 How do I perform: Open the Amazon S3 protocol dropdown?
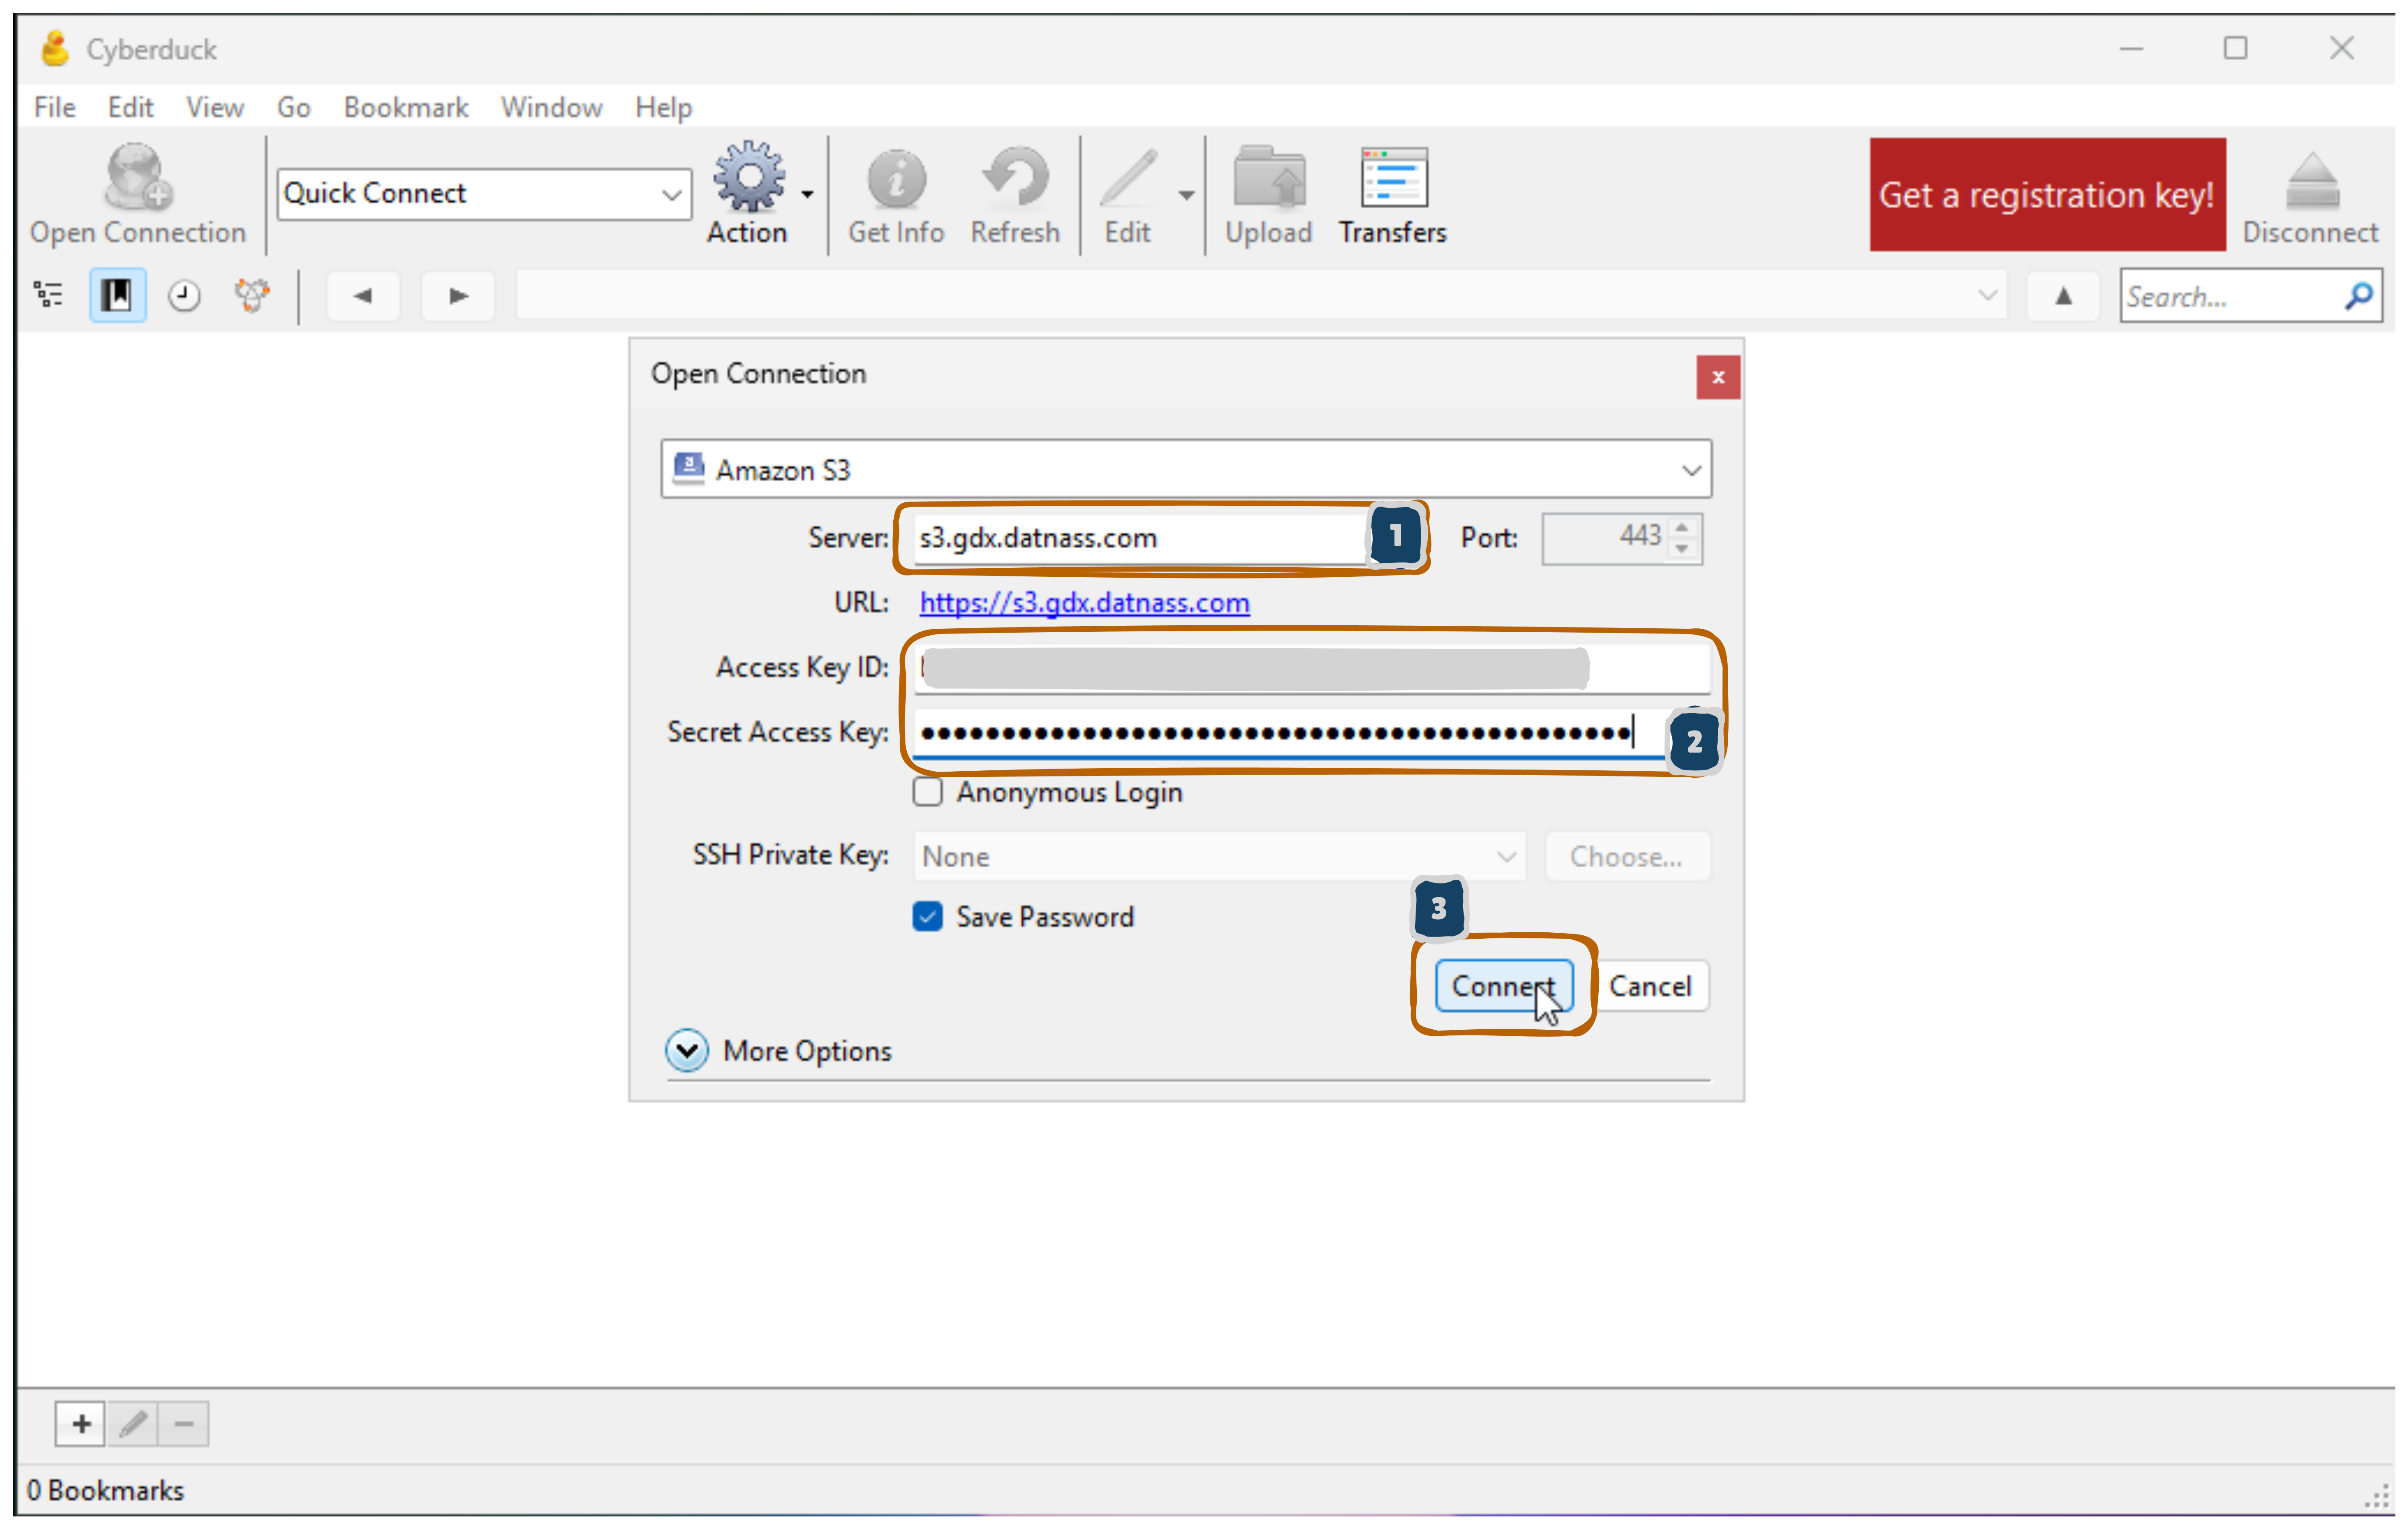(x=1186, y=469)
